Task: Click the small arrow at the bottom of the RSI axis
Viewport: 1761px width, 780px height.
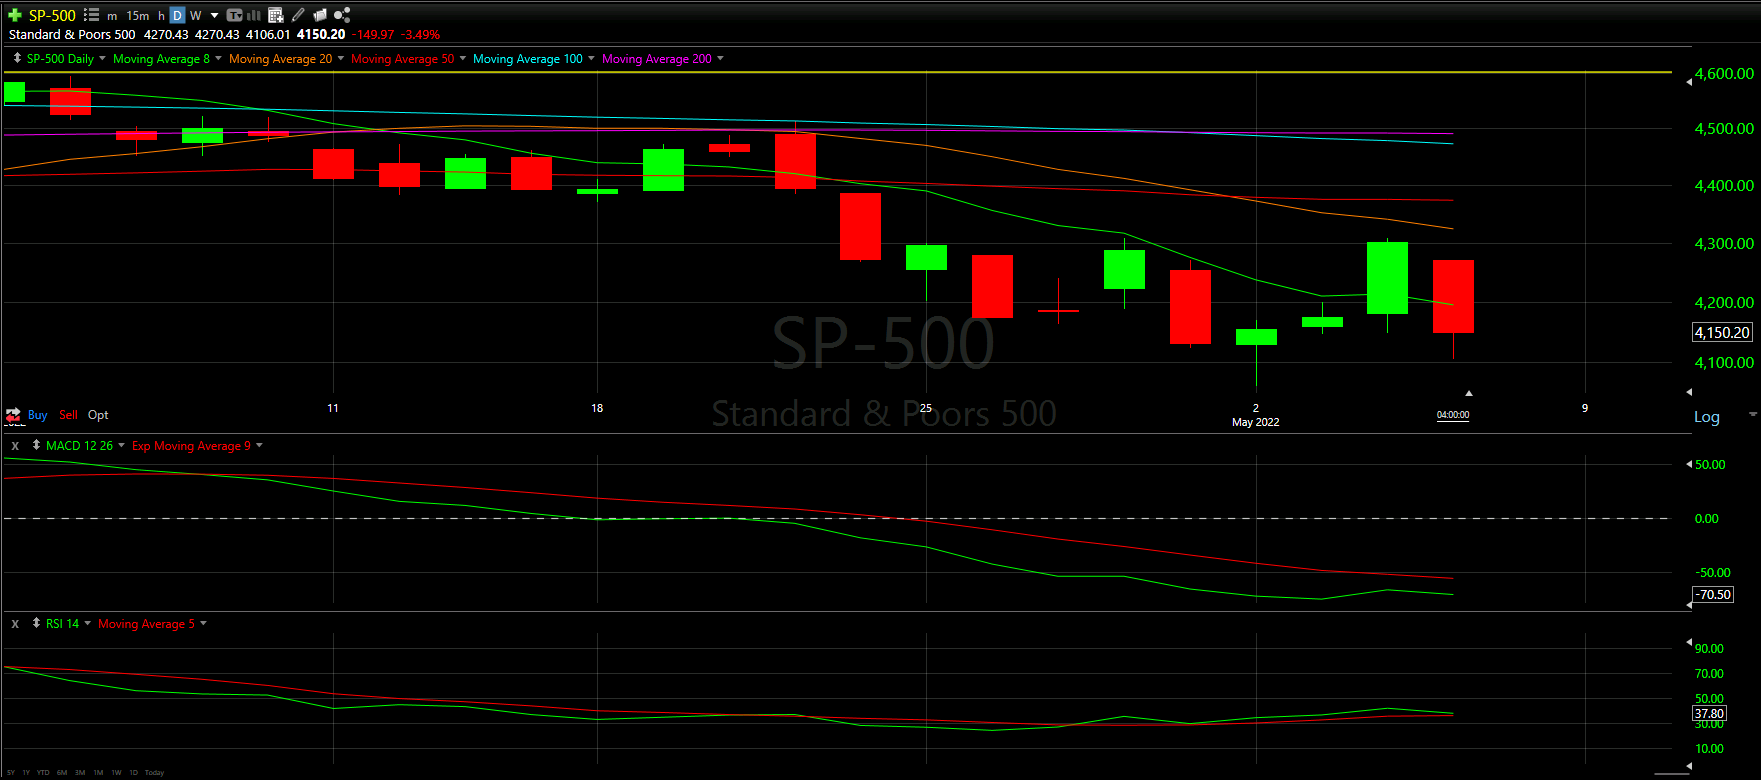Action: (x=1690, y=766)
